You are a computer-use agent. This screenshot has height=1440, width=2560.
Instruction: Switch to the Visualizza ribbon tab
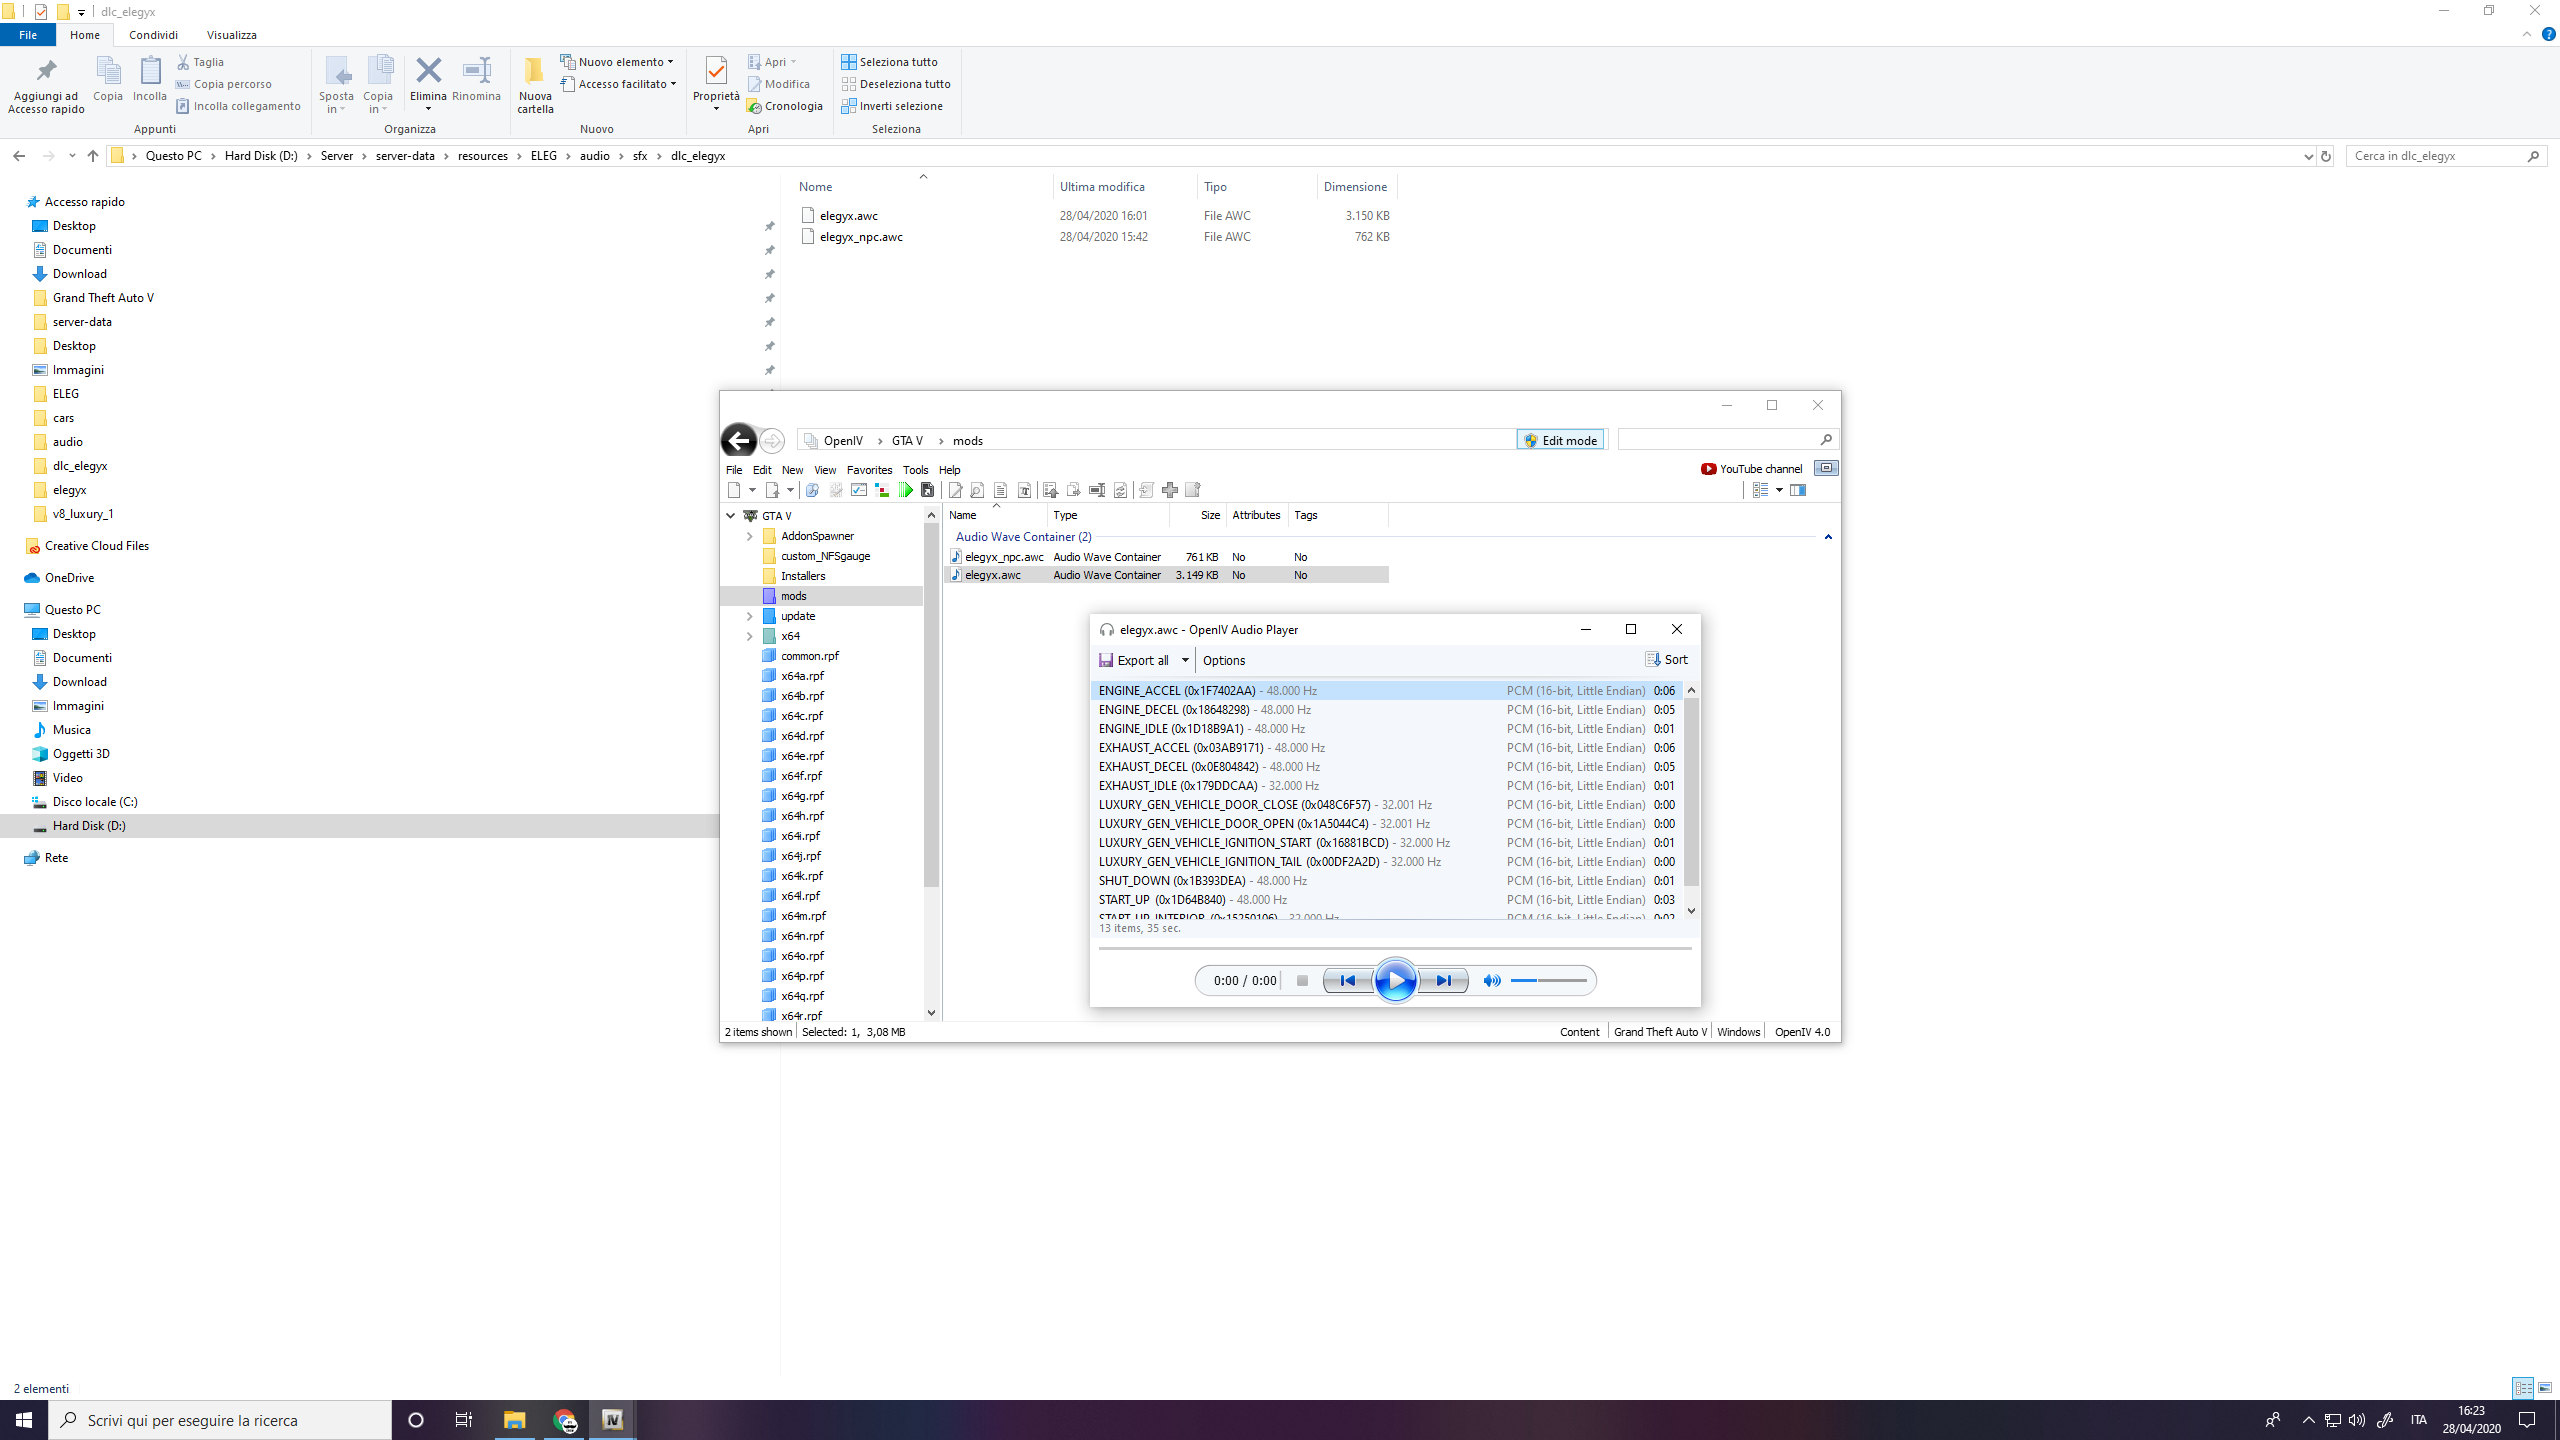tap(231, 35)
